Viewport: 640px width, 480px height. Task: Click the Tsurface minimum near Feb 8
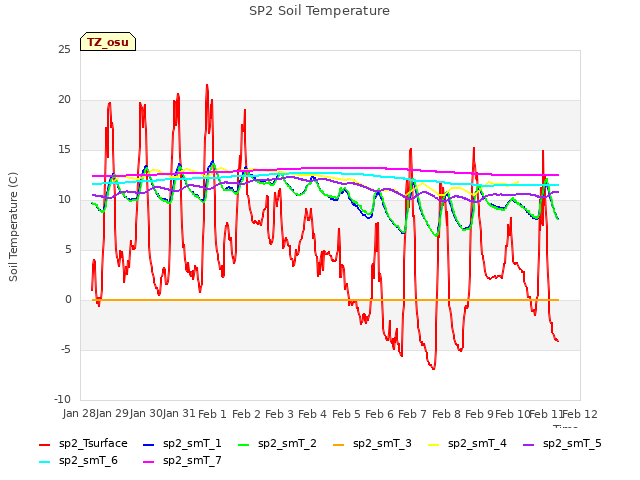(433, 369)
